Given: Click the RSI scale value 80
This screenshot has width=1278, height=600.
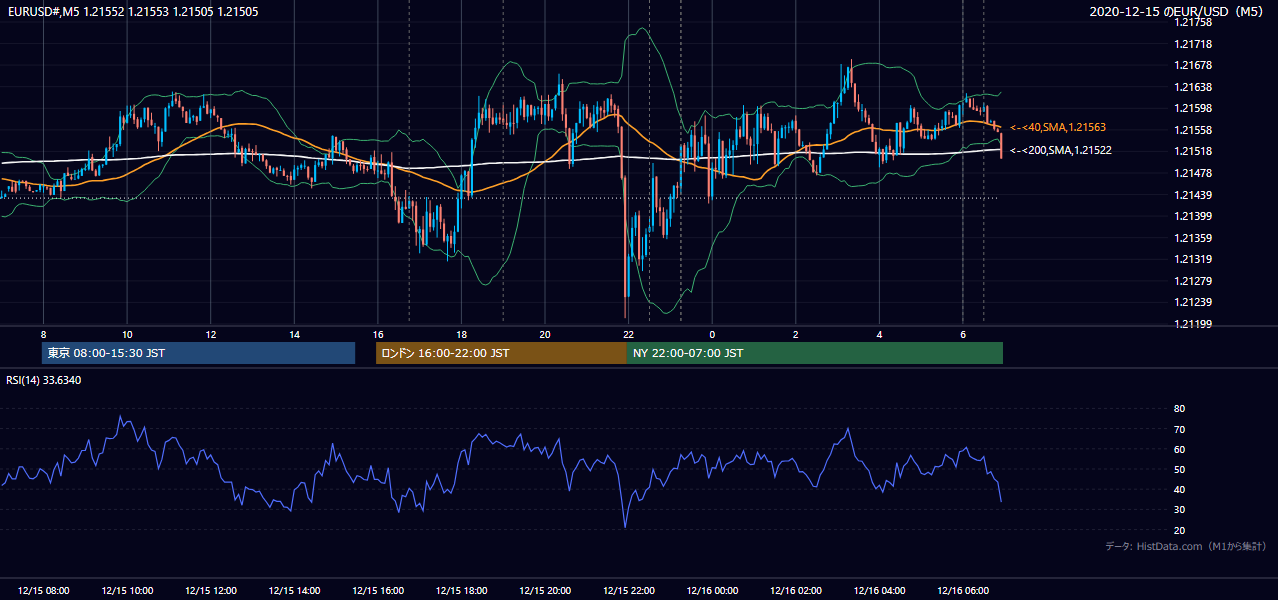Looking at the screenshot, I should [x=1180, y=409].
